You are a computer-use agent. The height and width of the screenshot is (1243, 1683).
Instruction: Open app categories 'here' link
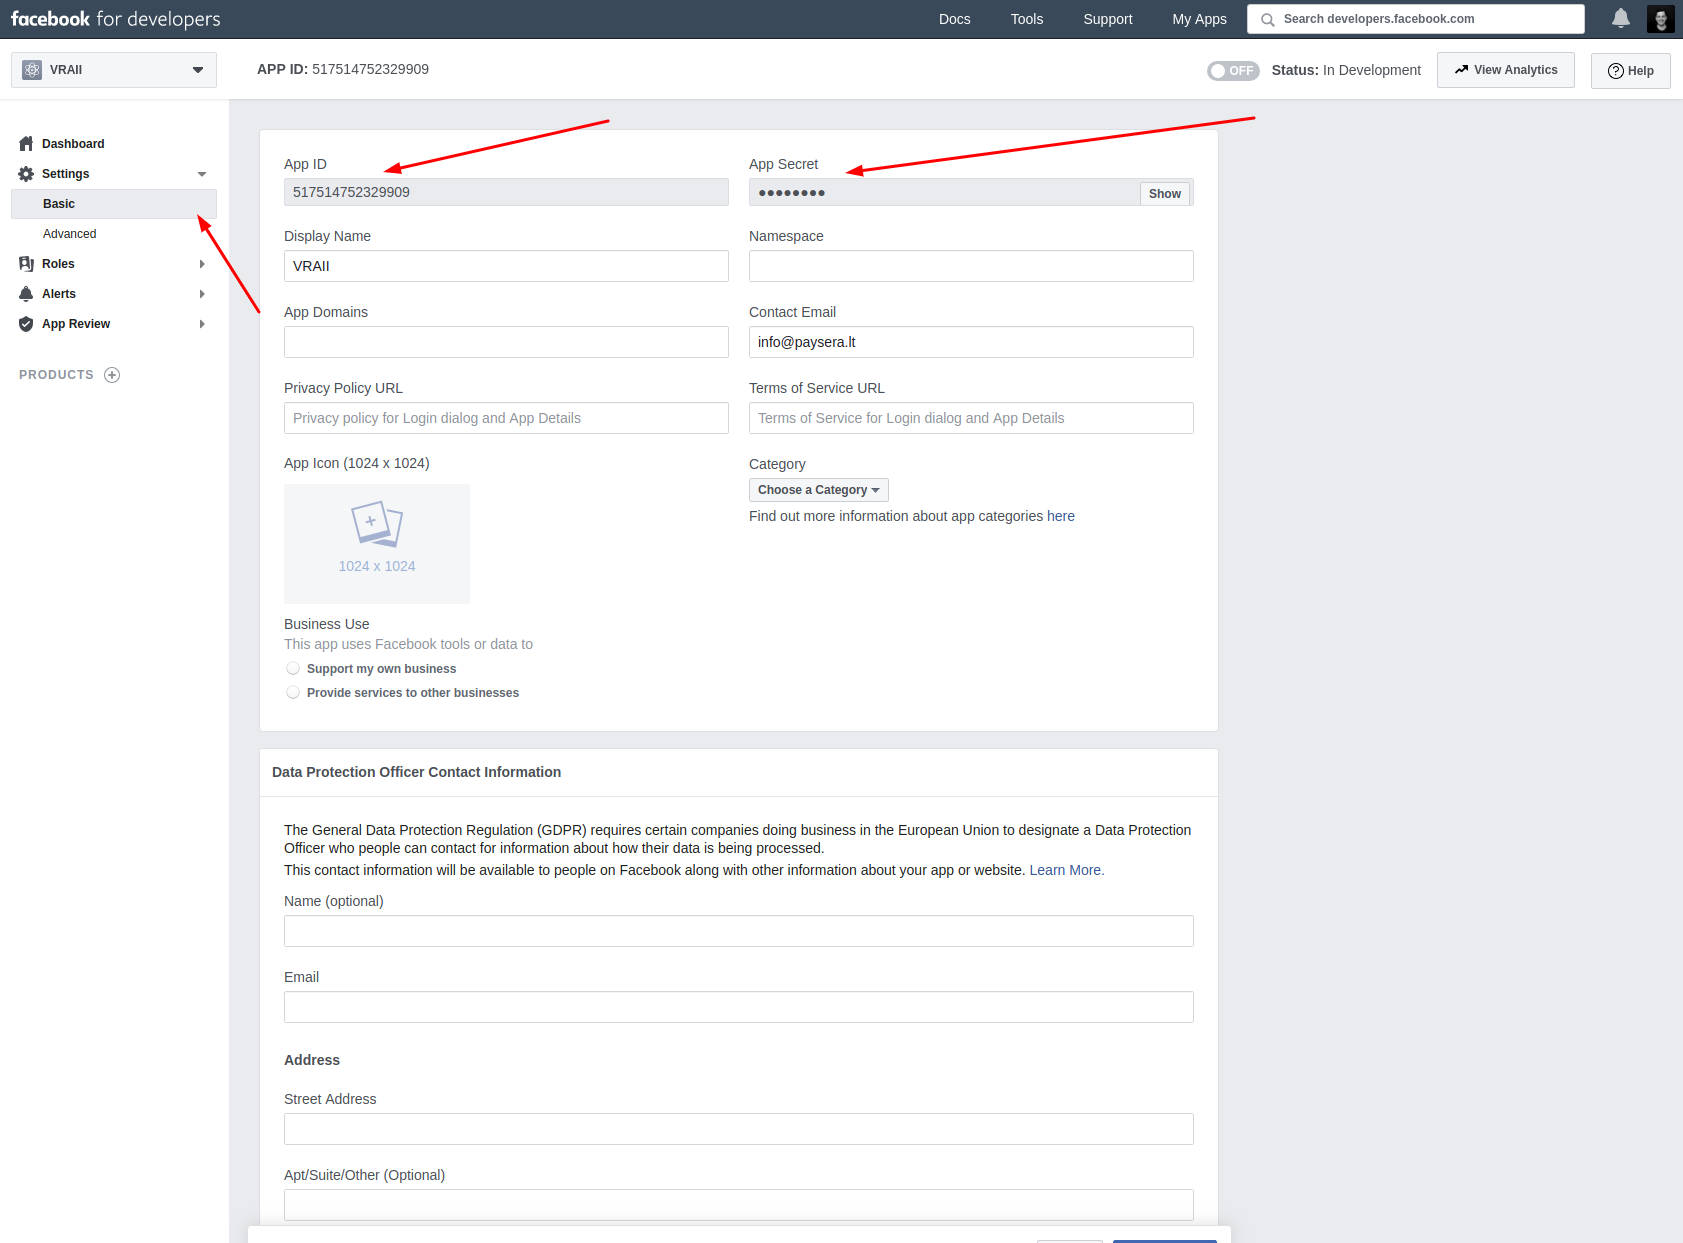pyautogui.click(x=1061, y=516)
